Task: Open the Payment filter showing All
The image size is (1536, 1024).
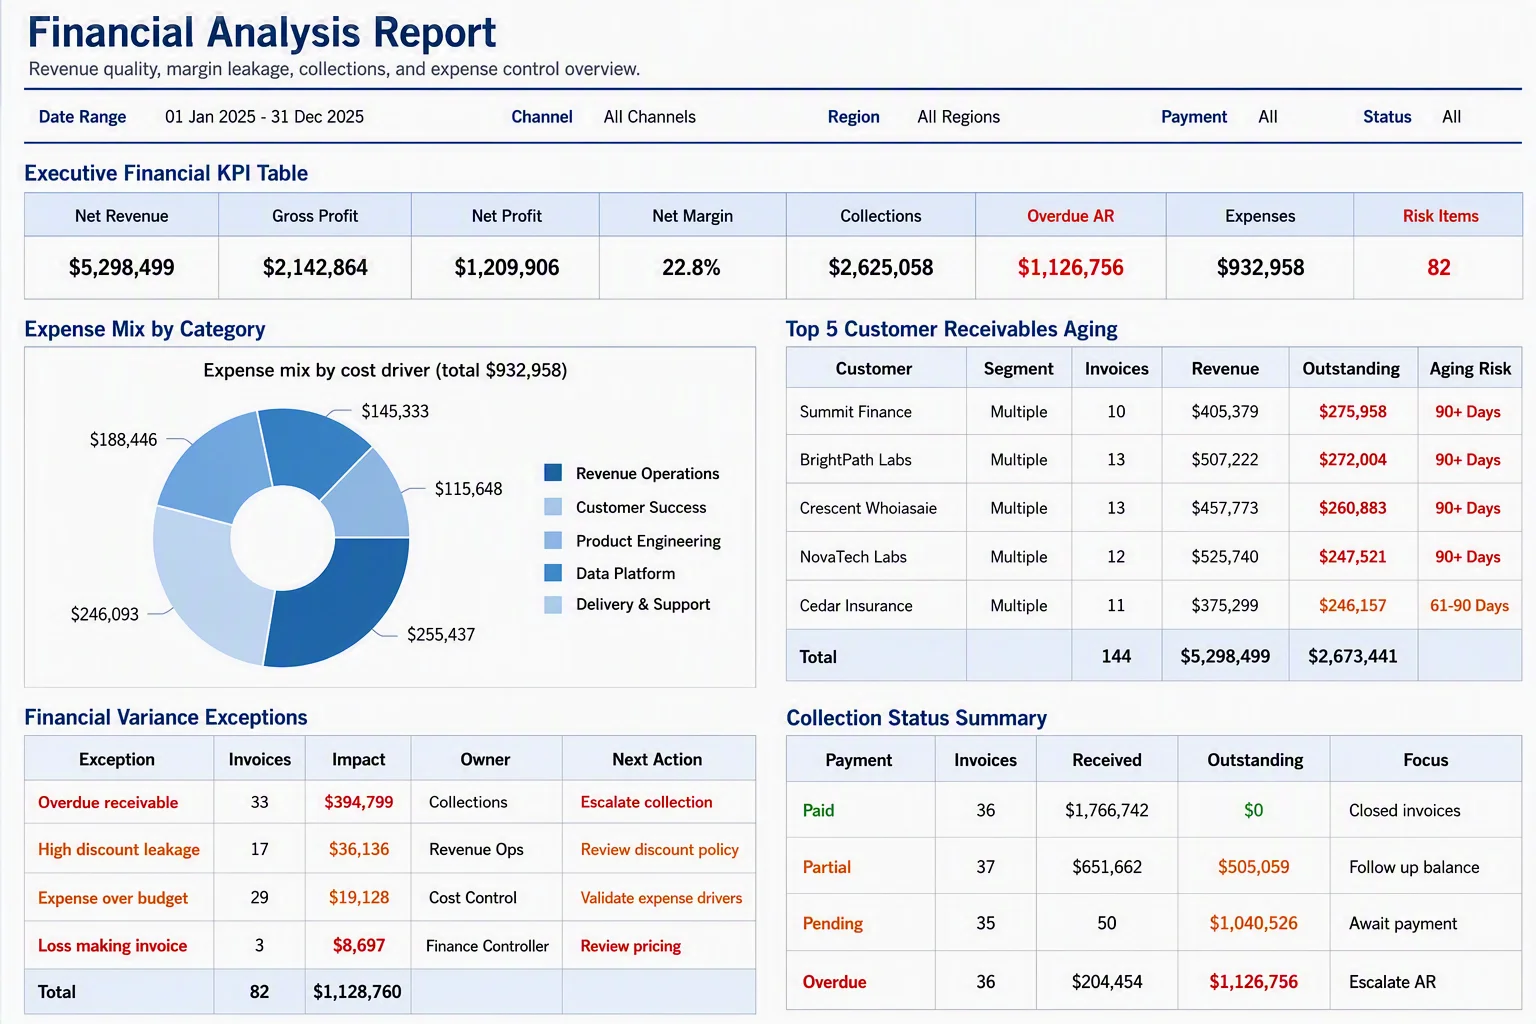Action: [x=1268, y=117]
